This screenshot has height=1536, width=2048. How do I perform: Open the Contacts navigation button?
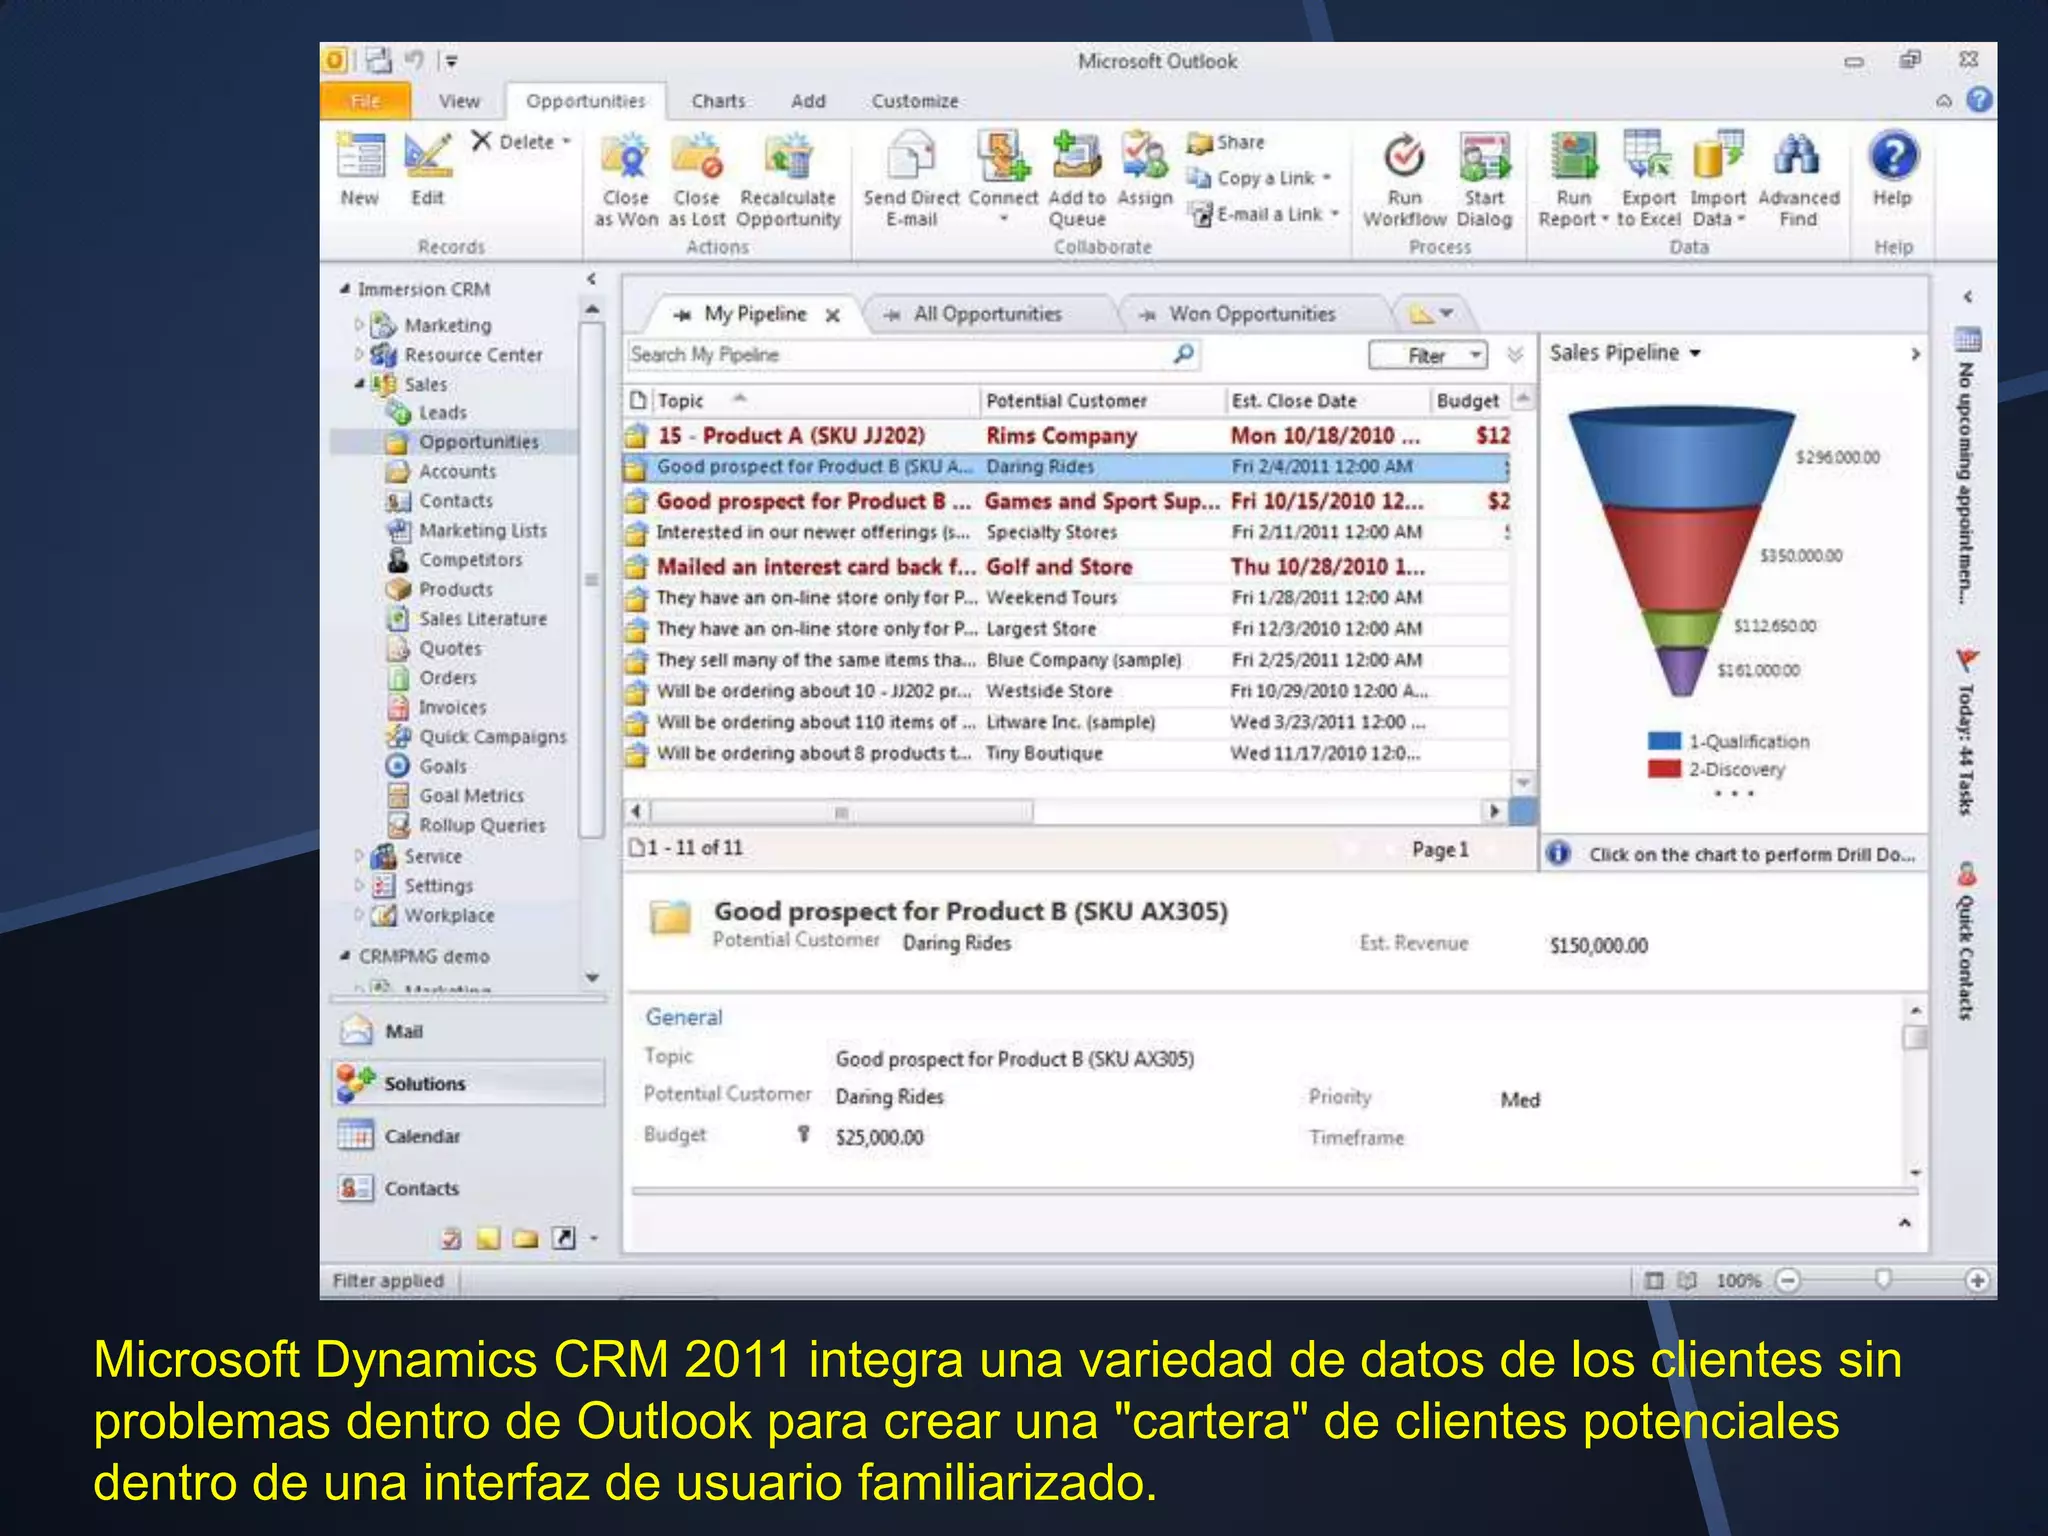(x=468, y=1188)
